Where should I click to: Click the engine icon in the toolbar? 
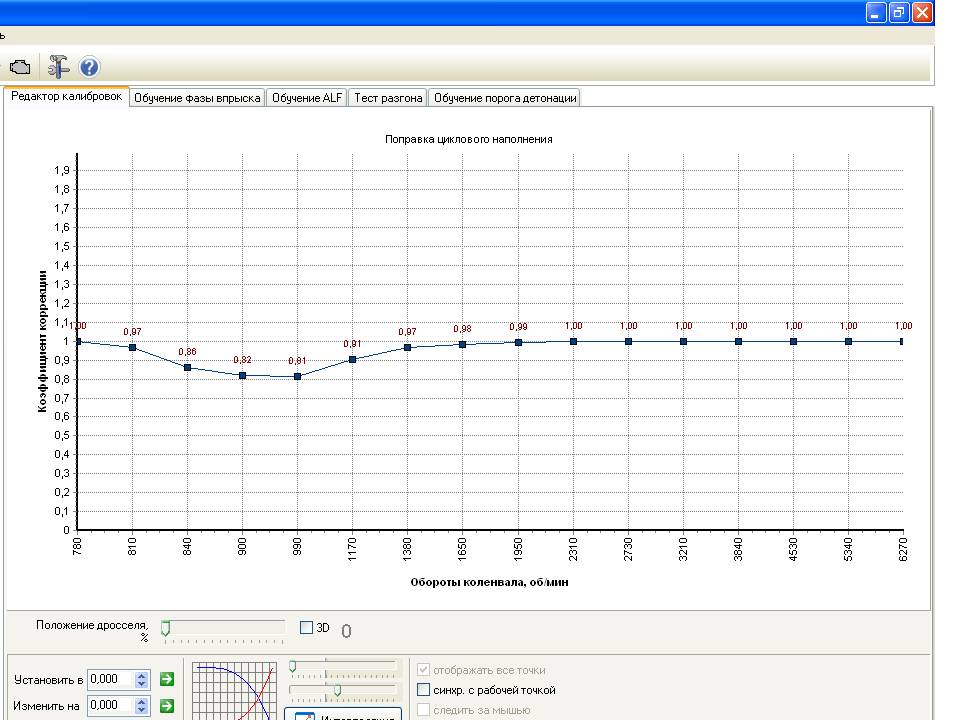pyautogui.click(x=20, y=67)
